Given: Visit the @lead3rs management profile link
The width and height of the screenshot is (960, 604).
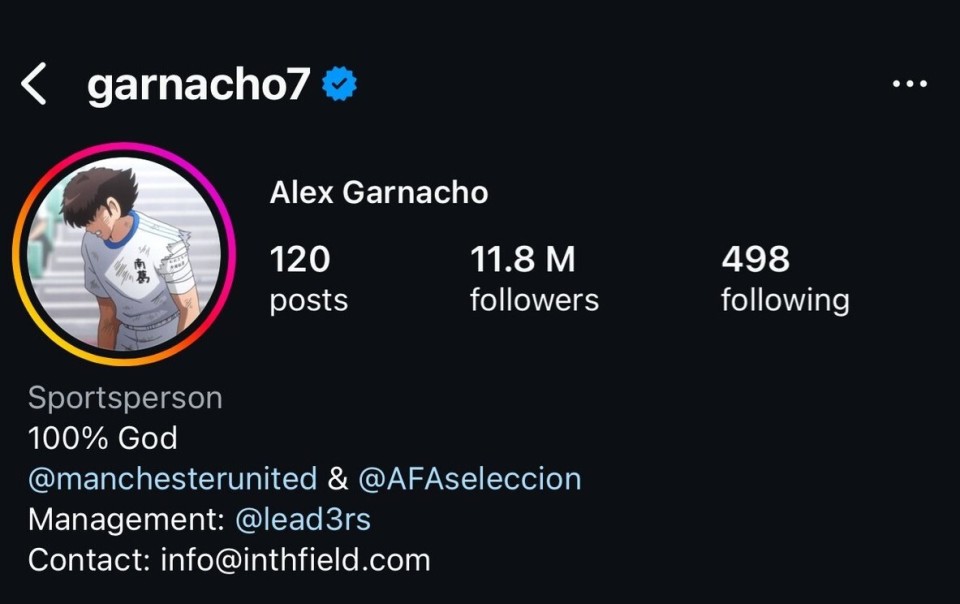Looking at the screenshot, I should point(303,520).
